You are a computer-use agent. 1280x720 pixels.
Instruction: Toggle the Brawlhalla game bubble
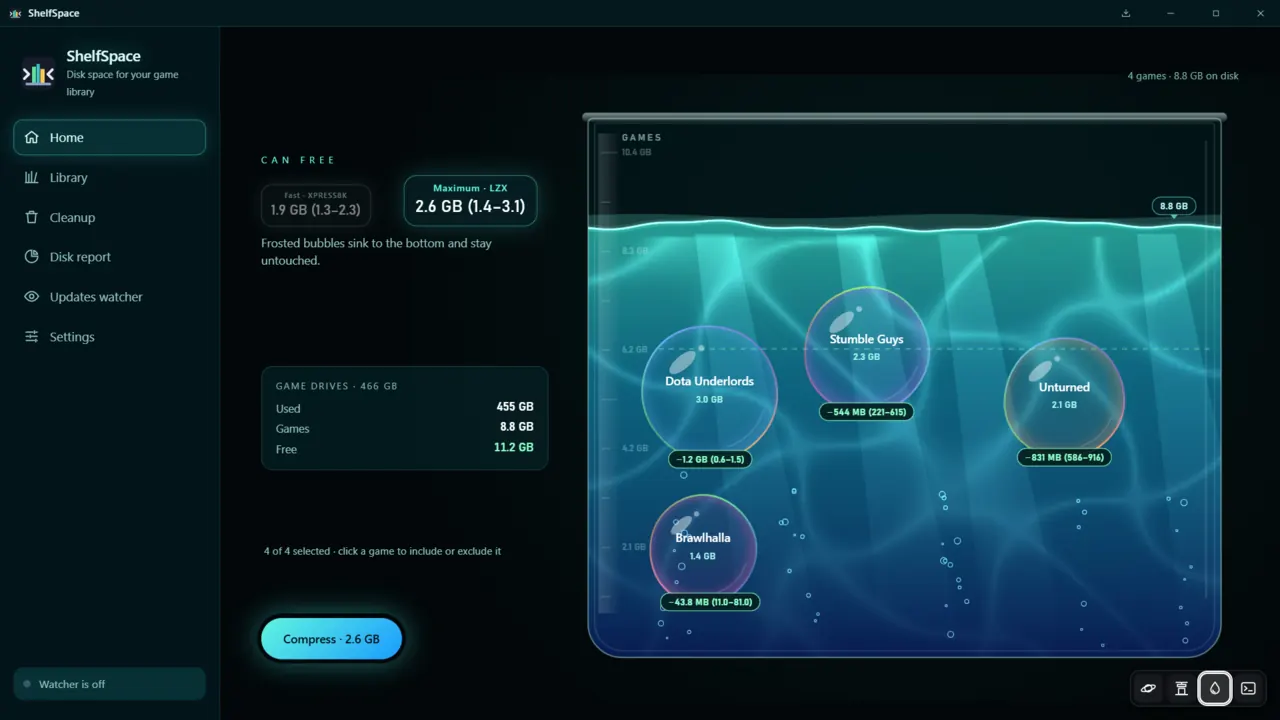pos(703,547)
